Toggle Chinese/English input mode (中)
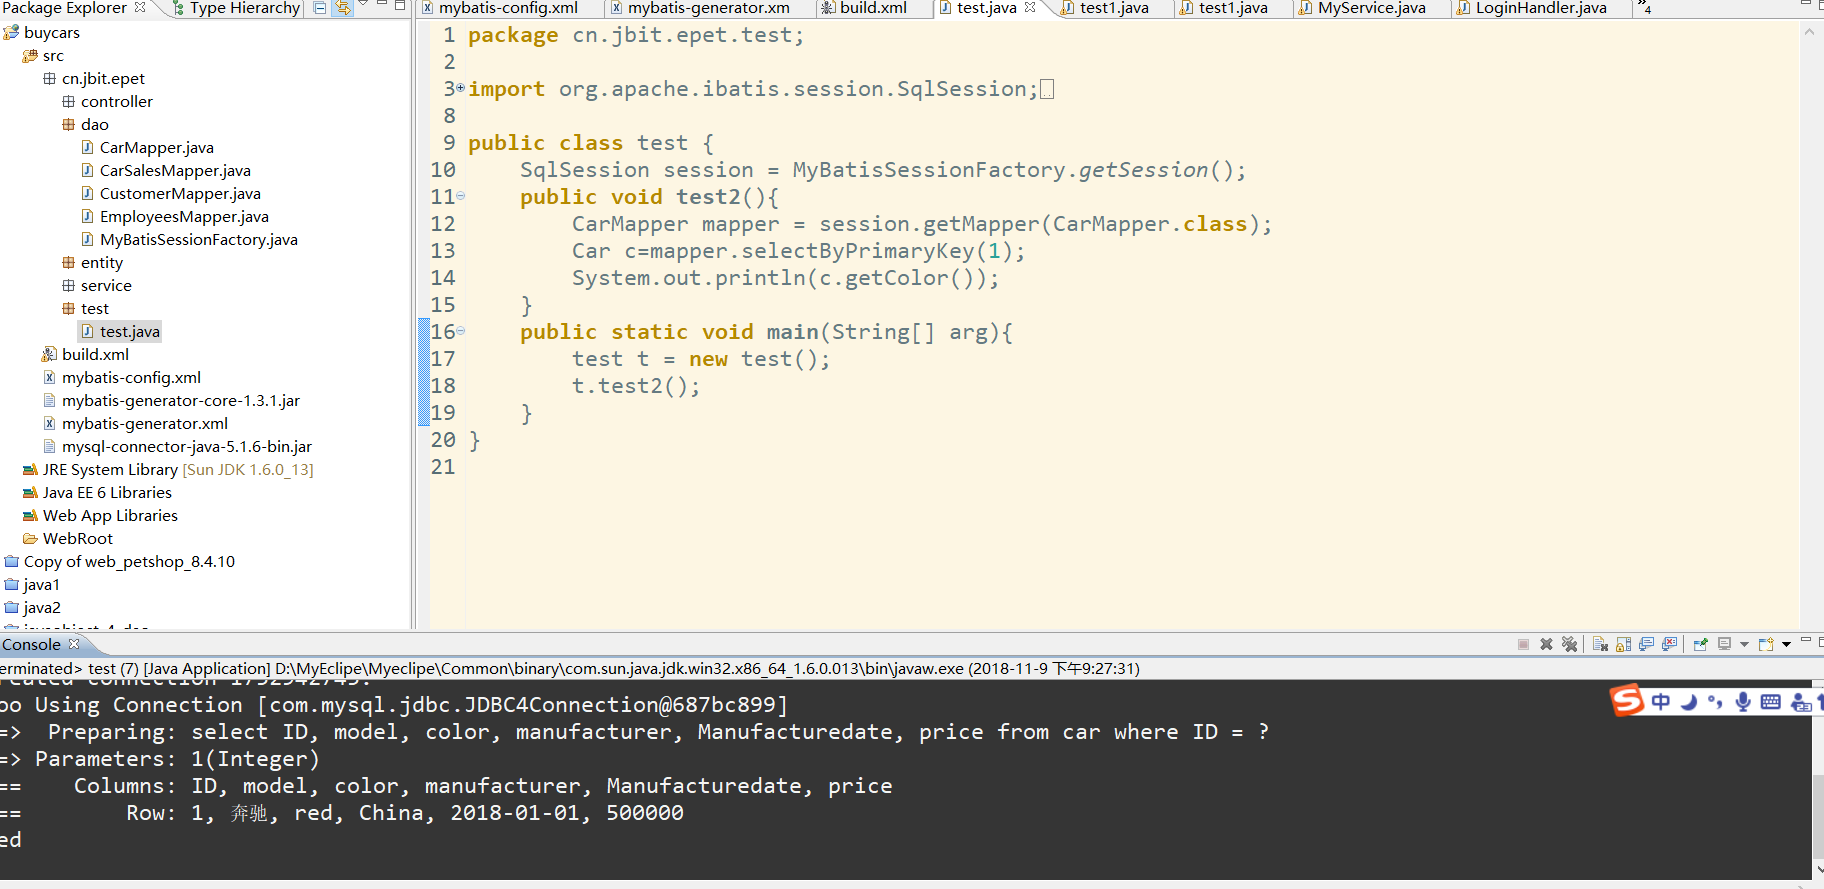 tap(1661, 701)
